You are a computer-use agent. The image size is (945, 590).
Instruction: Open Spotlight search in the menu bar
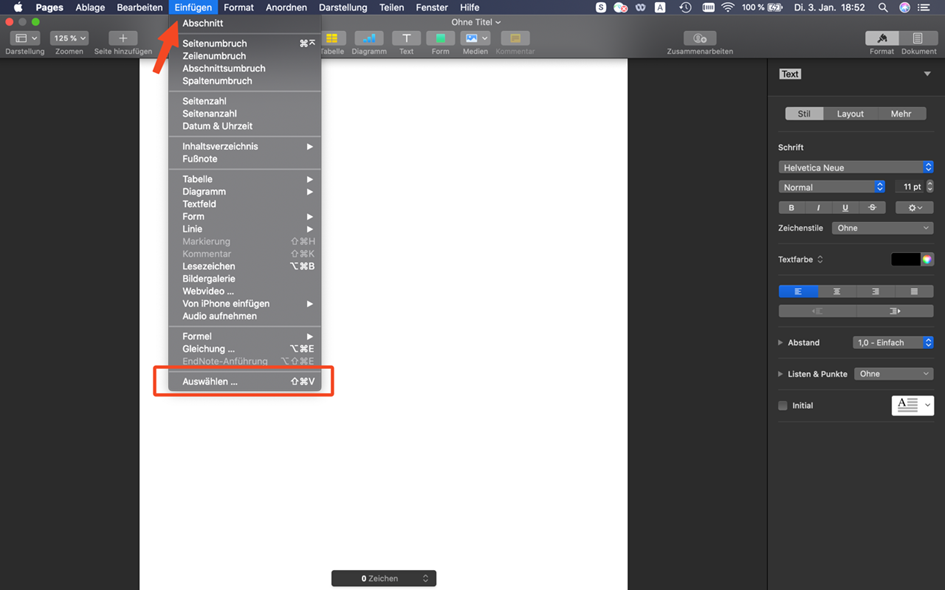pyautogui.click(x=883, y=7)
